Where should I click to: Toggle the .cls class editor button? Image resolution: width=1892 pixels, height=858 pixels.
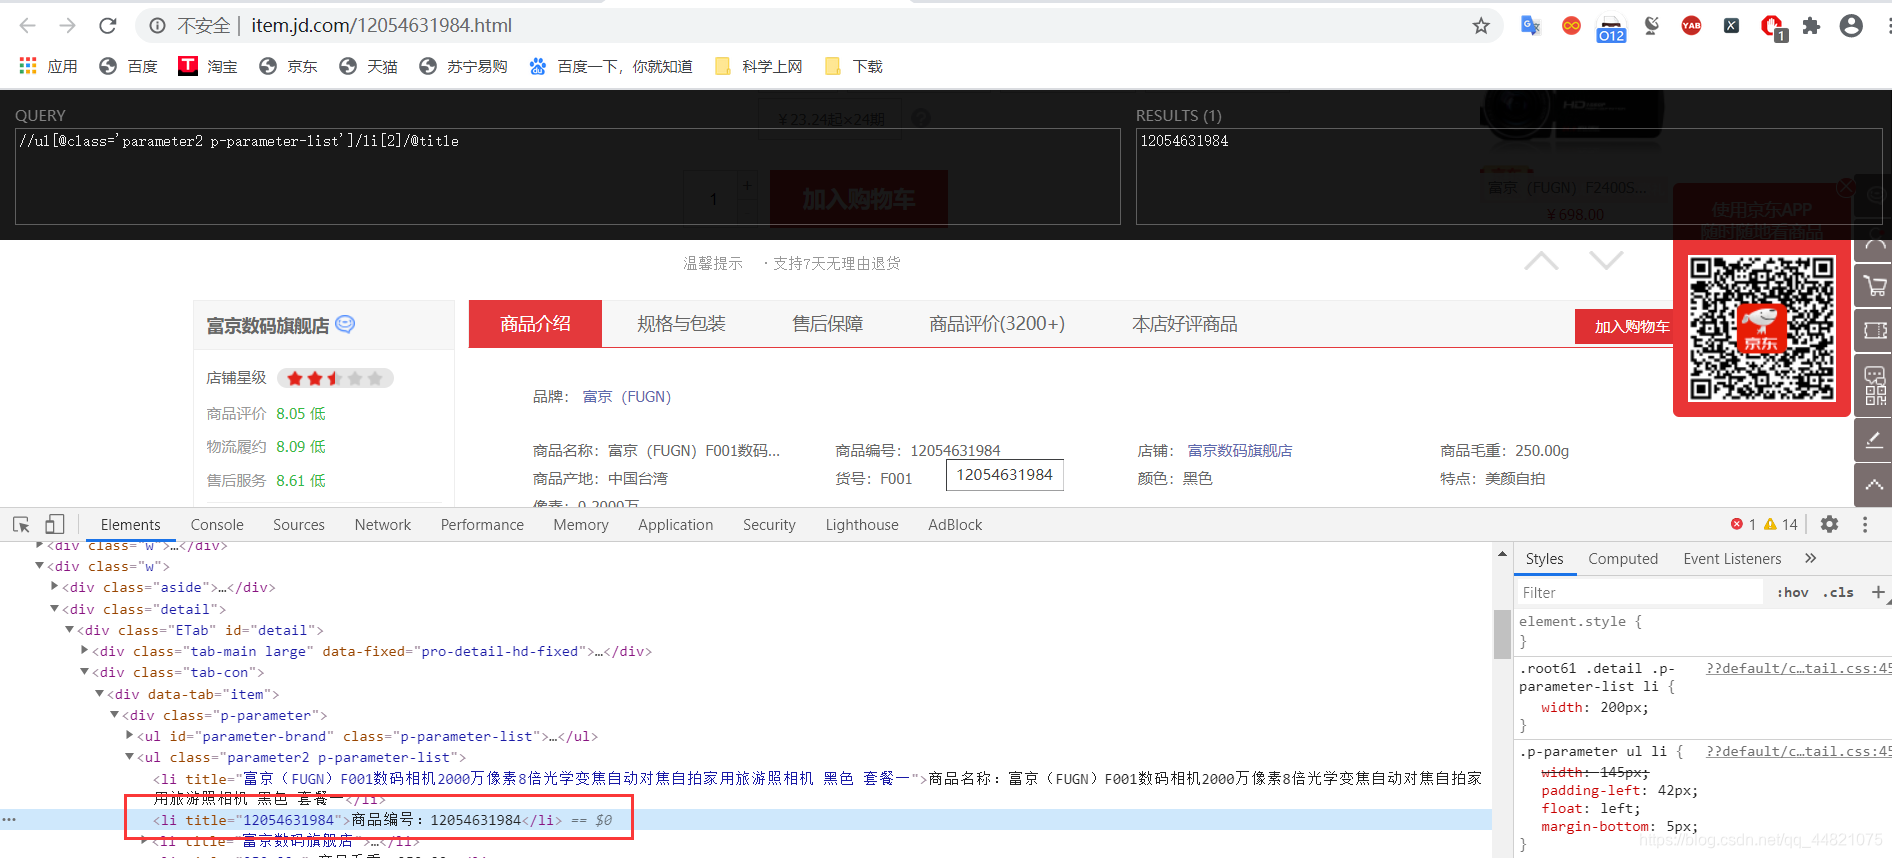[x=1838, y=592]
